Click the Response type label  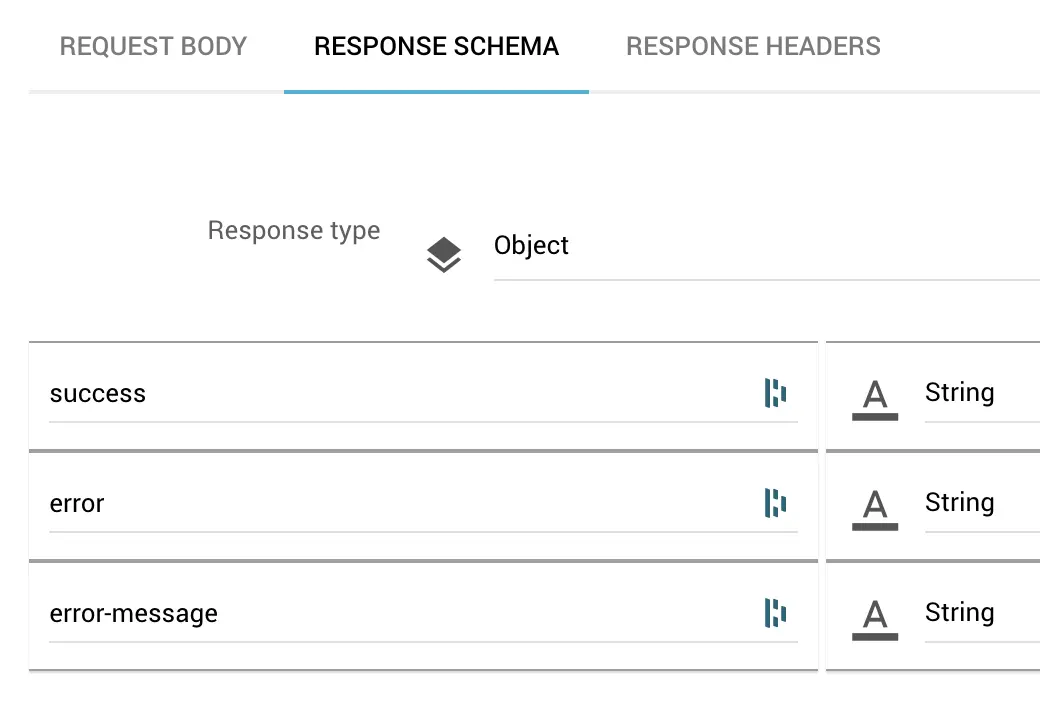tap(294, 231)
